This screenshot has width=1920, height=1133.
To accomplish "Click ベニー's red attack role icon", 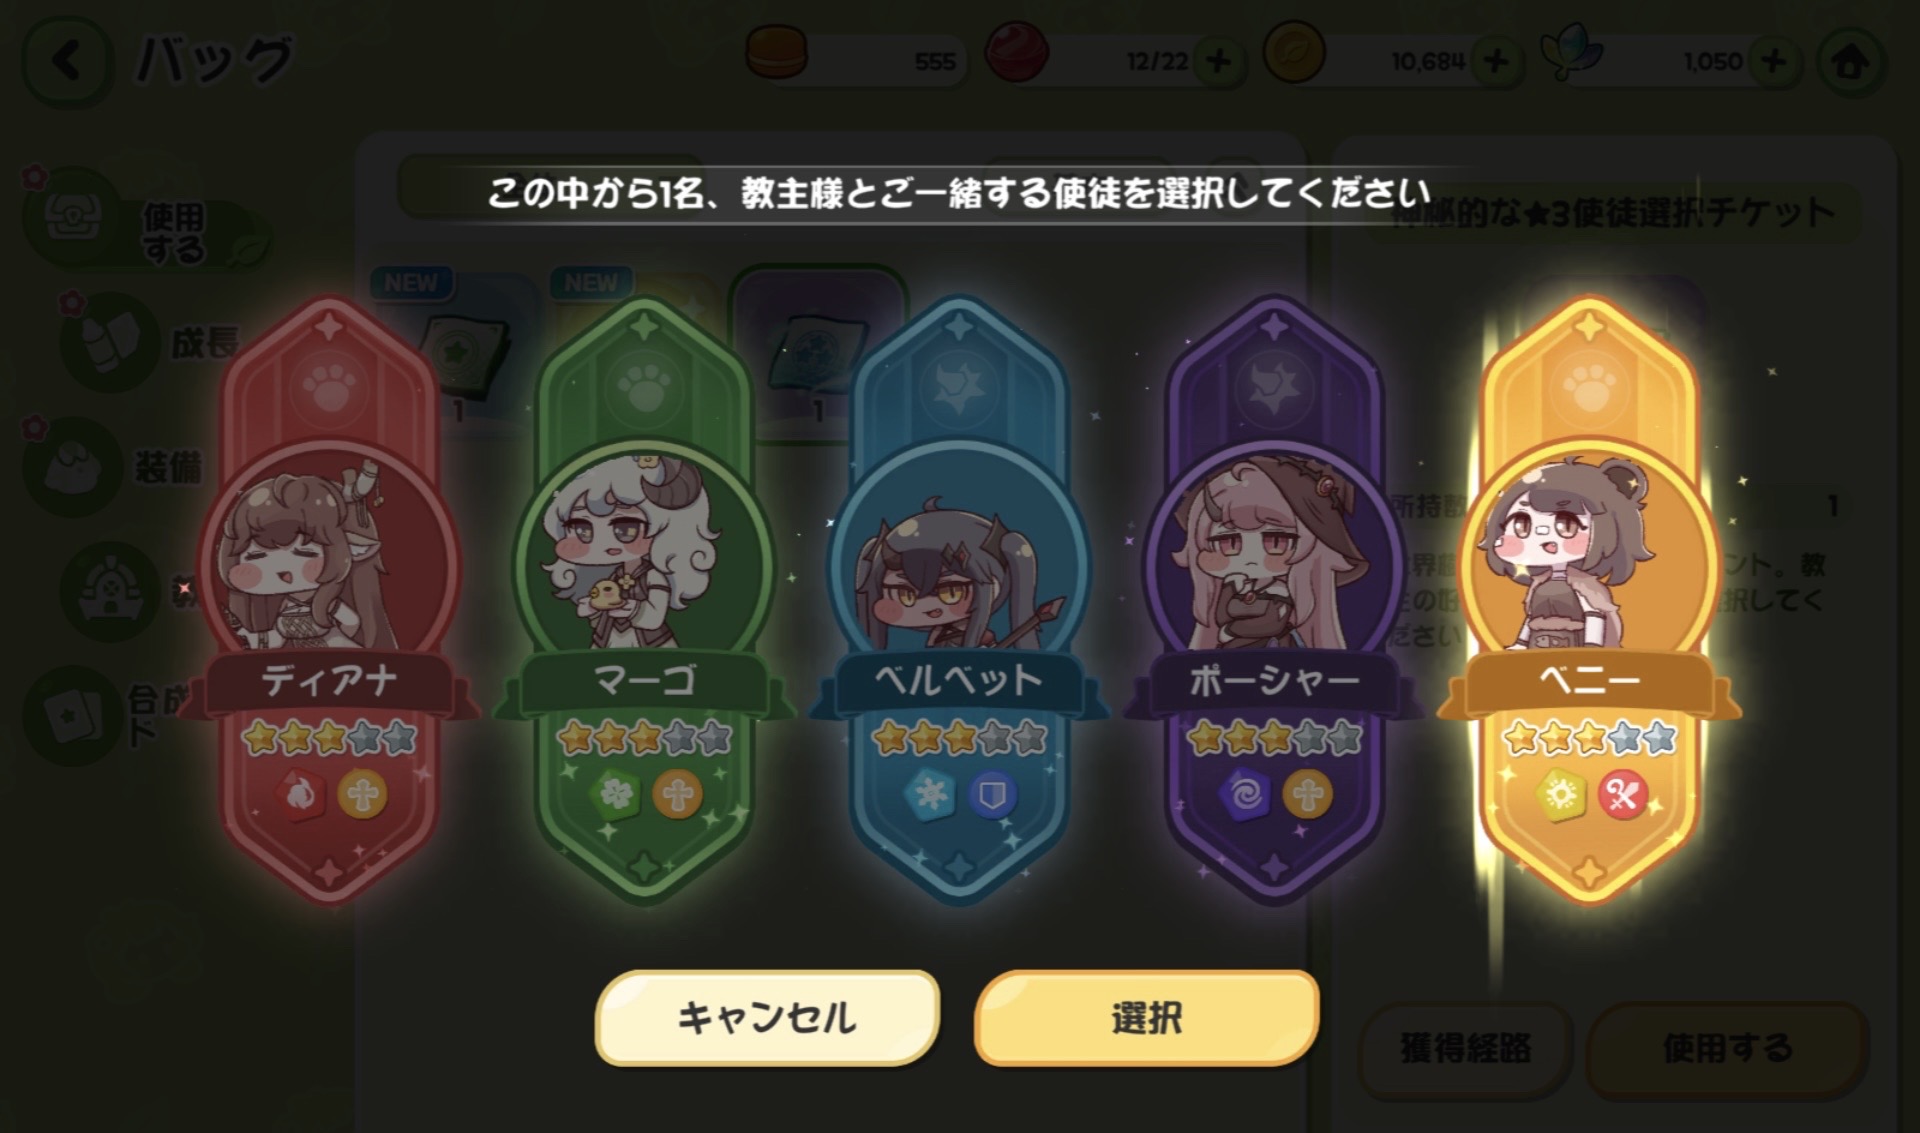I will pyautogui.click(x=1622, y=796).
